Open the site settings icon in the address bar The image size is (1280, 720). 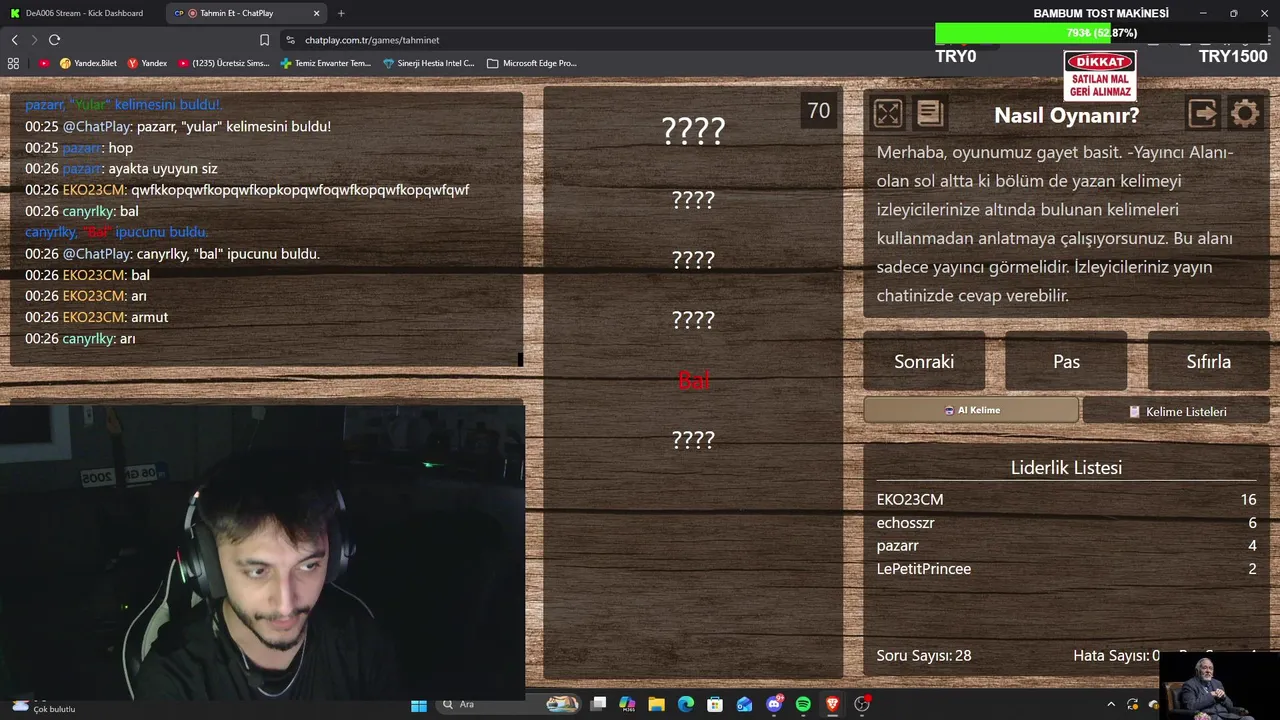290,40
